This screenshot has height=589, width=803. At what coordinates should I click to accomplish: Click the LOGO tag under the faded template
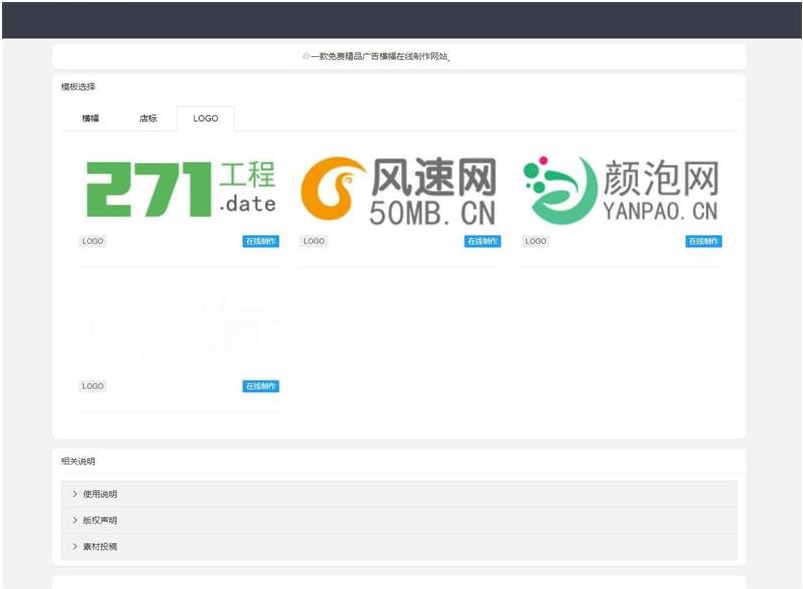coord(92,386)
